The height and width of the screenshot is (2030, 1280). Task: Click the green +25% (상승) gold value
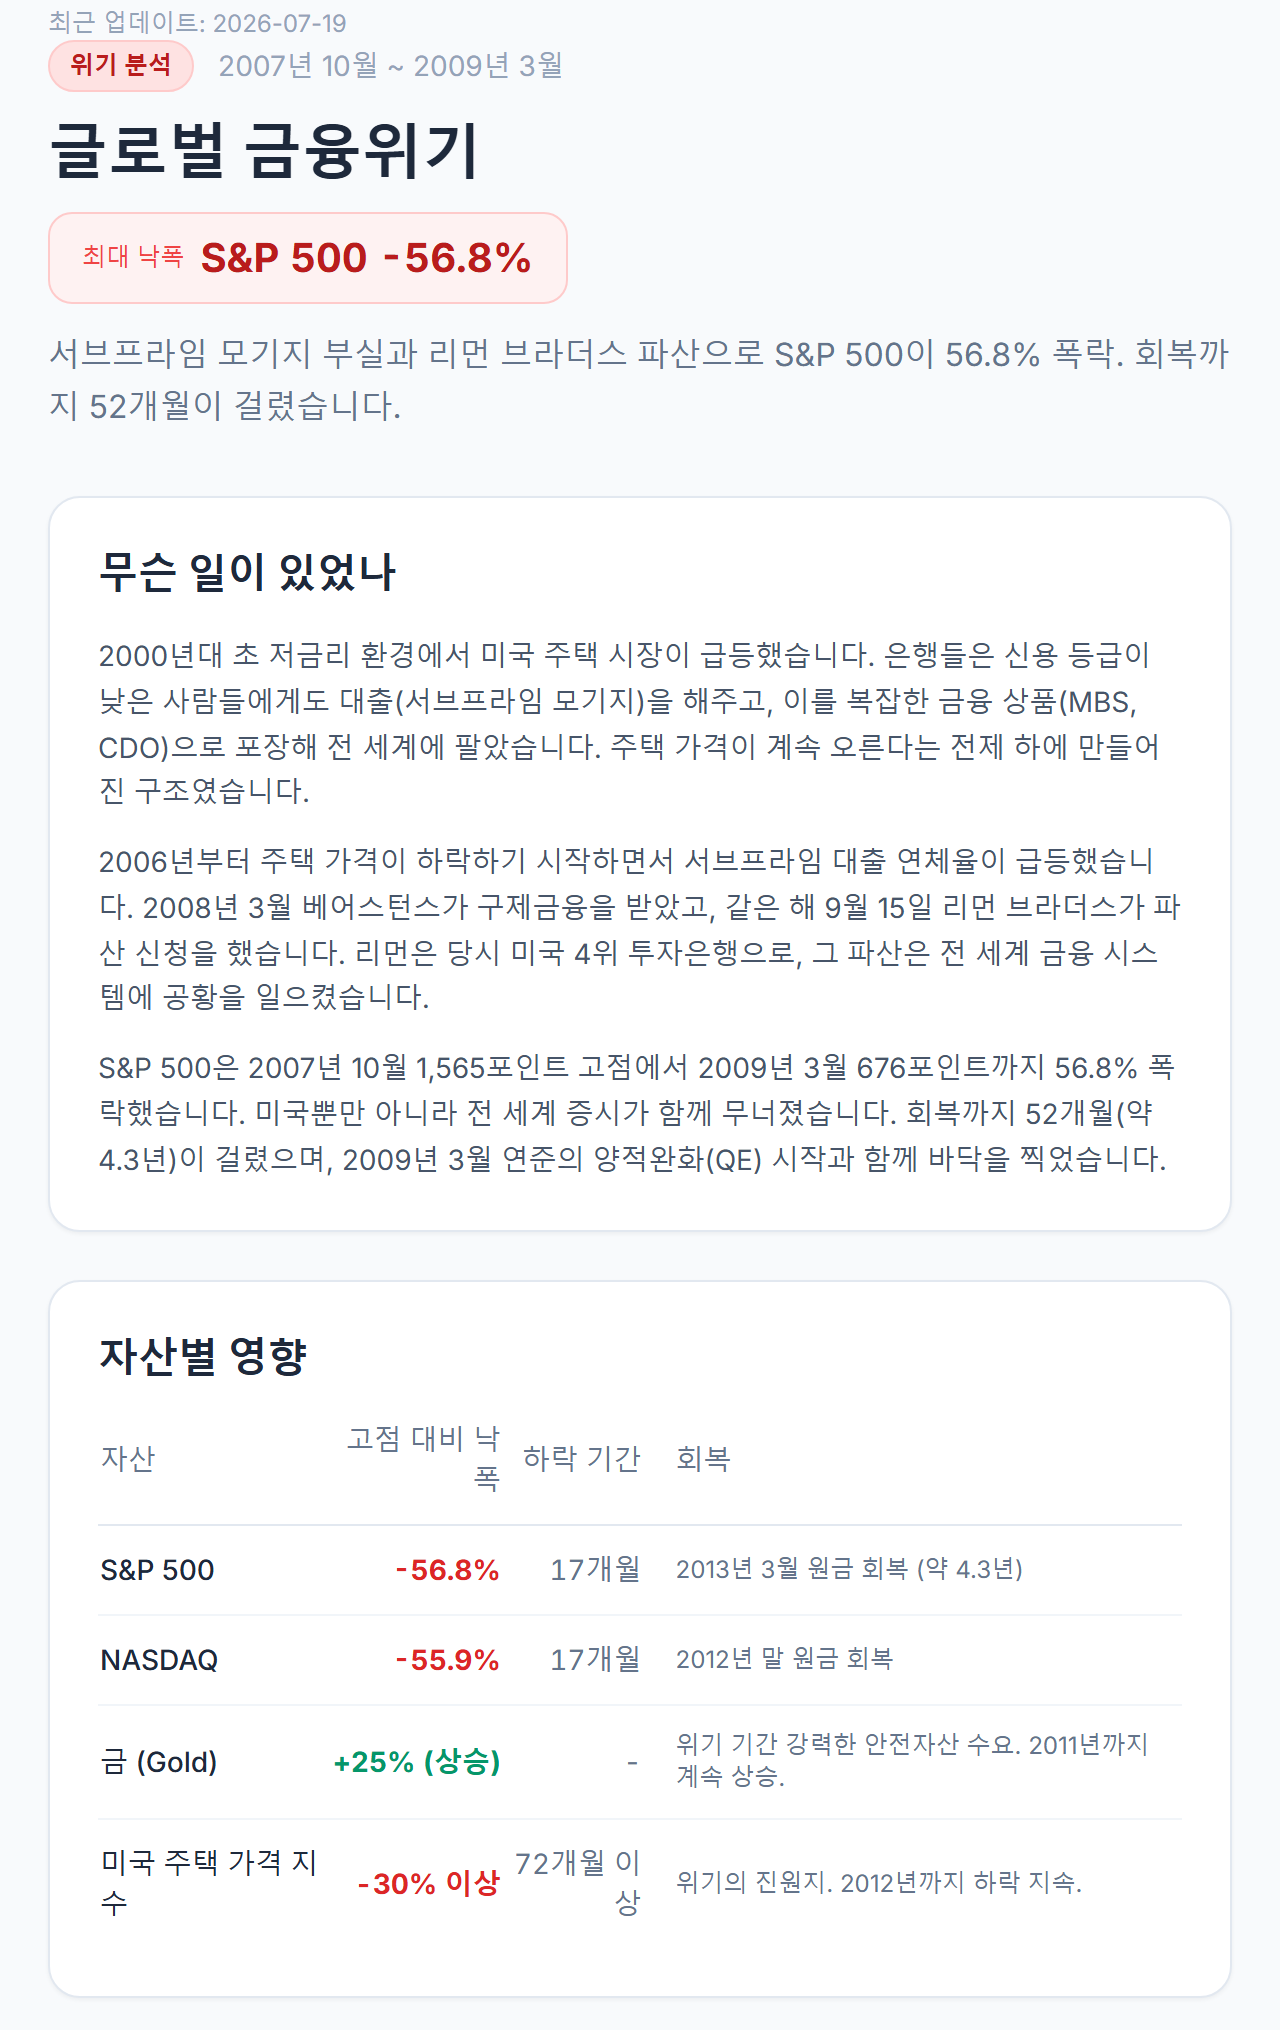pos(417,1762)
